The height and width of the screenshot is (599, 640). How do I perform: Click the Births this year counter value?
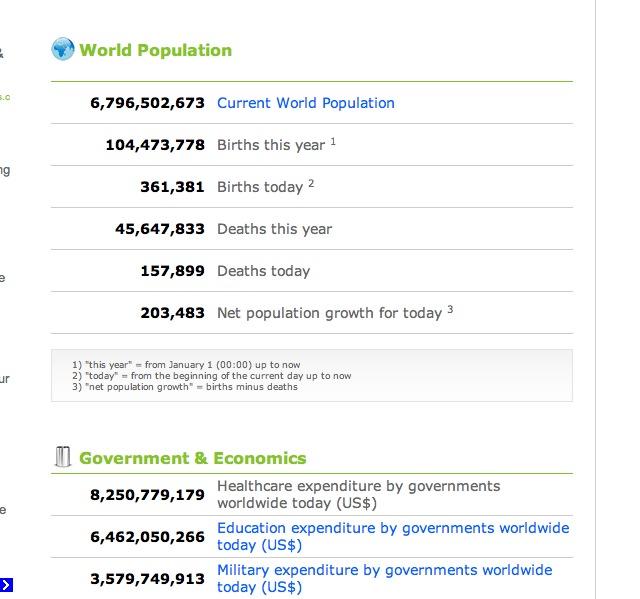155,145
